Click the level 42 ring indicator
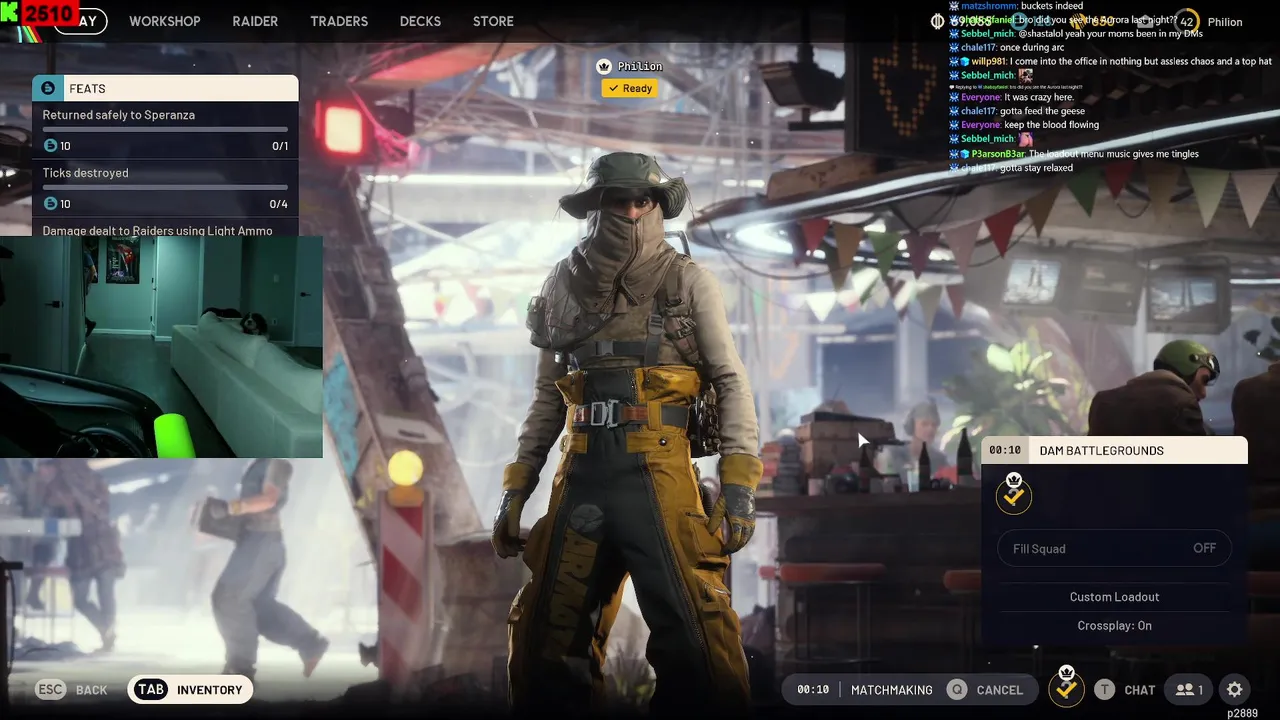The width and height of the screenshot is (1280, 720). click(1186, 21)
